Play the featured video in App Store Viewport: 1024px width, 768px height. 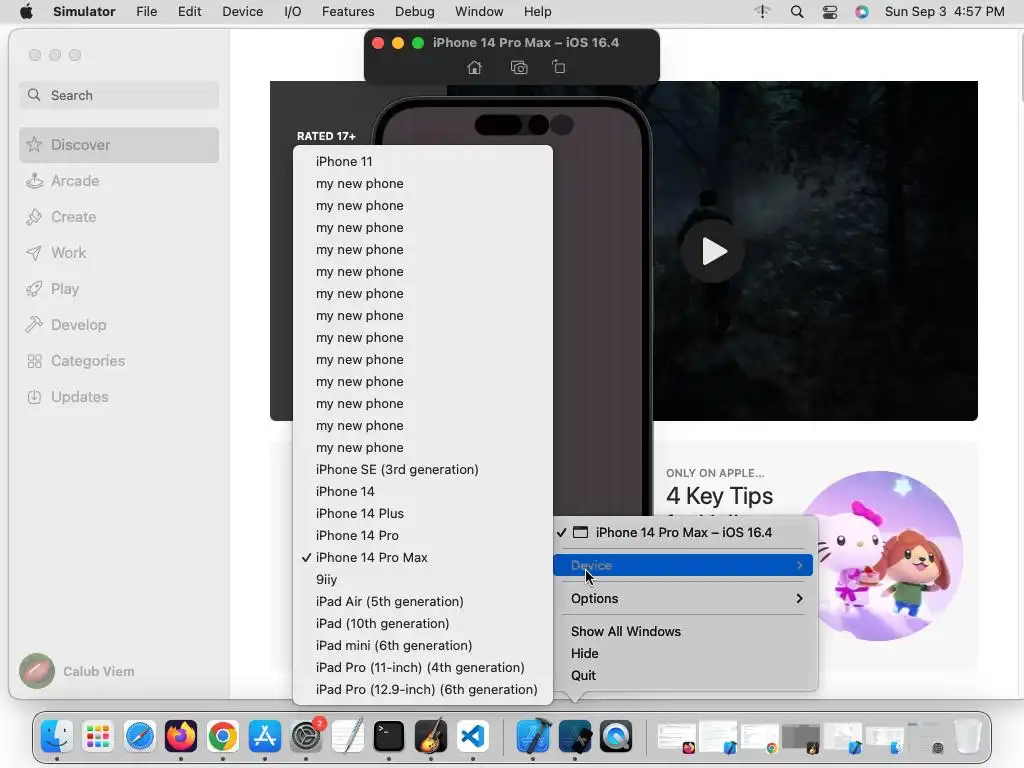(x=713, y=251)
